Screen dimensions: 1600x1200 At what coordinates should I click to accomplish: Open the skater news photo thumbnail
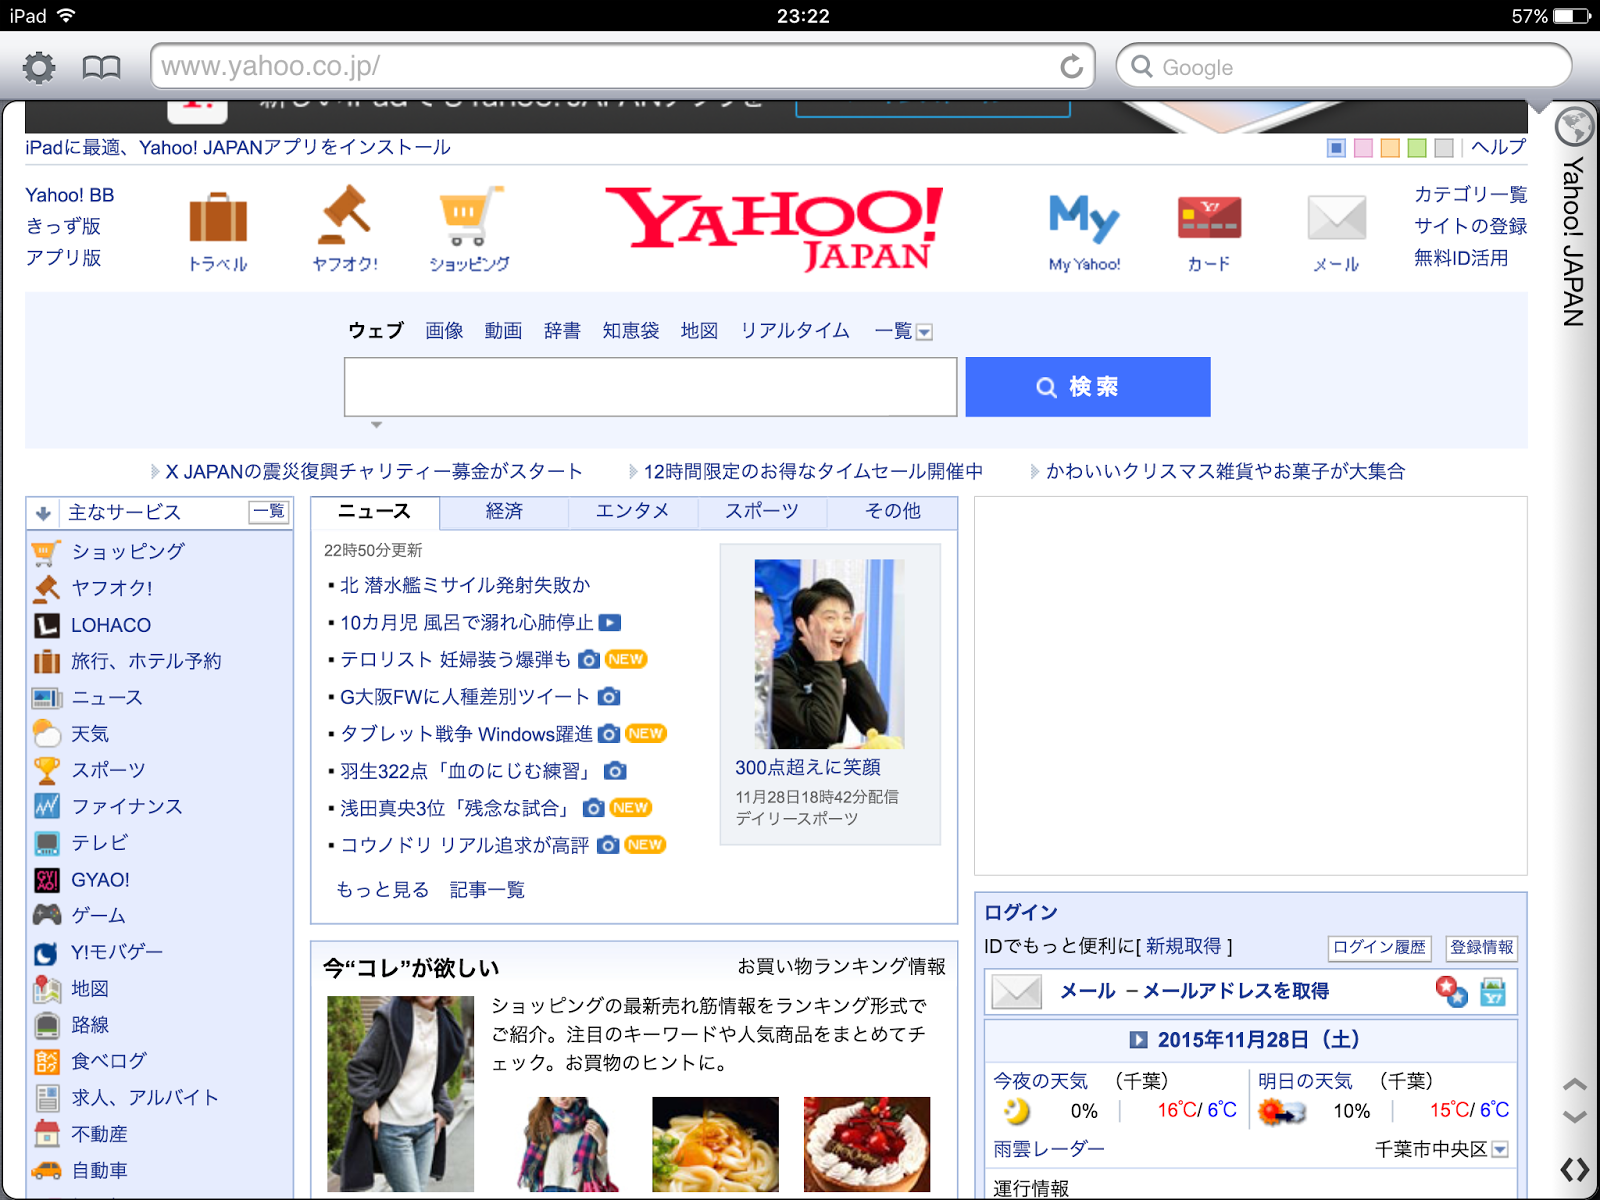[x=829, y=654]
